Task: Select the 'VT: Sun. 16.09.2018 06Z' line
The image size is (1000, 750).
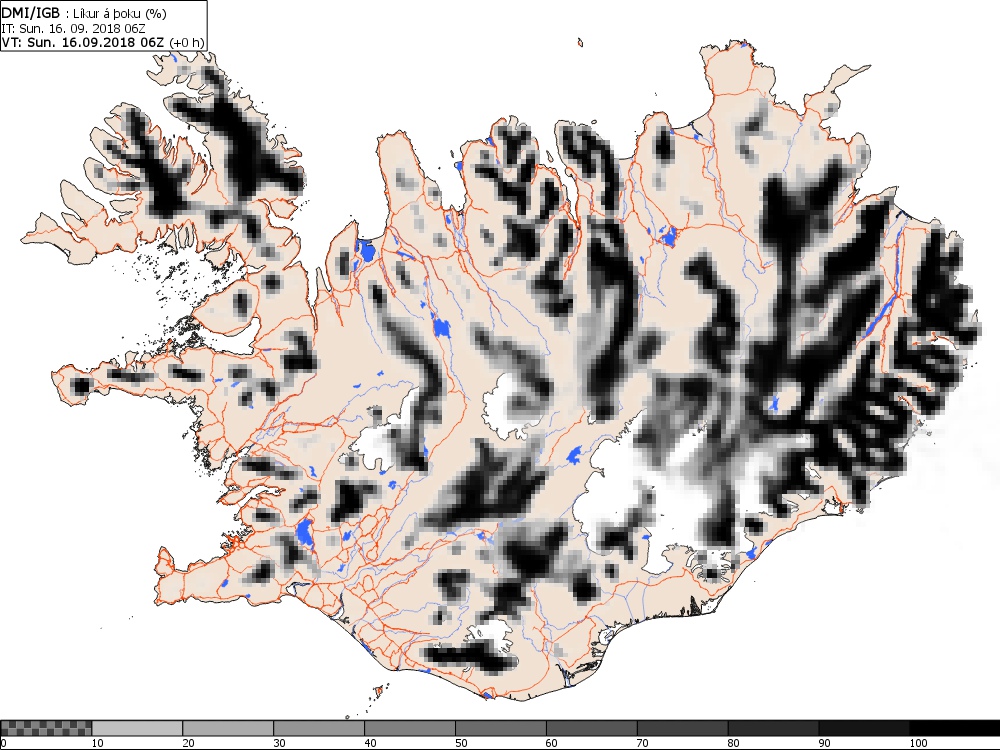Action: tap(83, 42)
